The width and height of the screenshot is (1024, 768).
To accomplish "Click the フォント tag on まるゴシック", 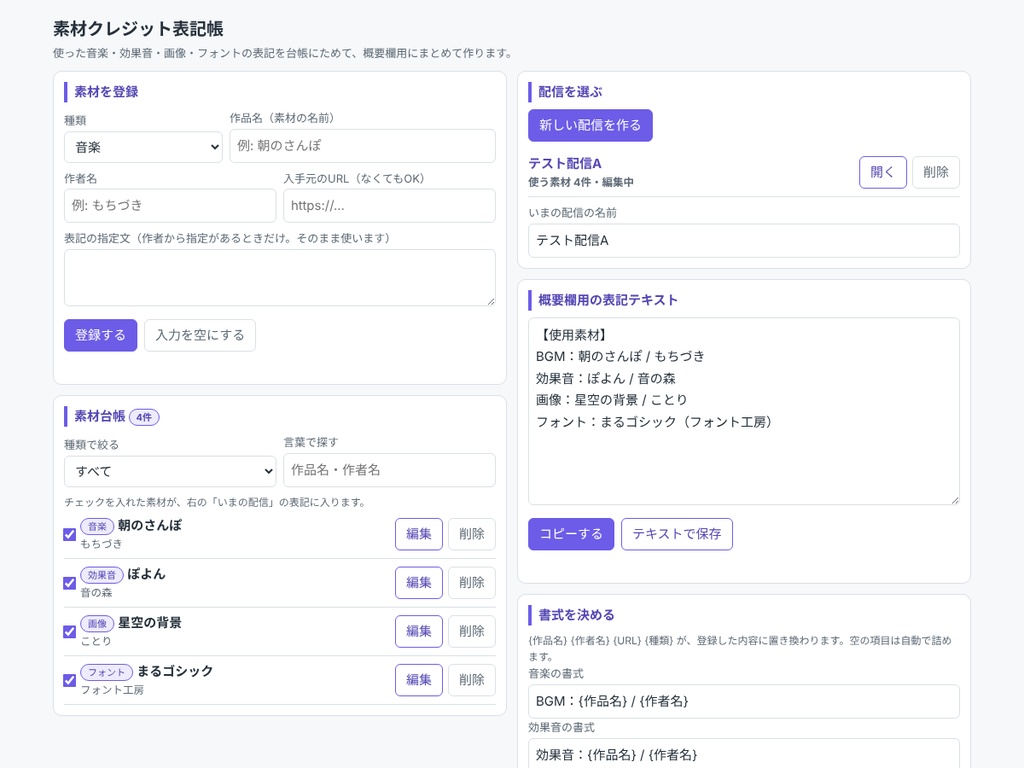I will (106, 672).
